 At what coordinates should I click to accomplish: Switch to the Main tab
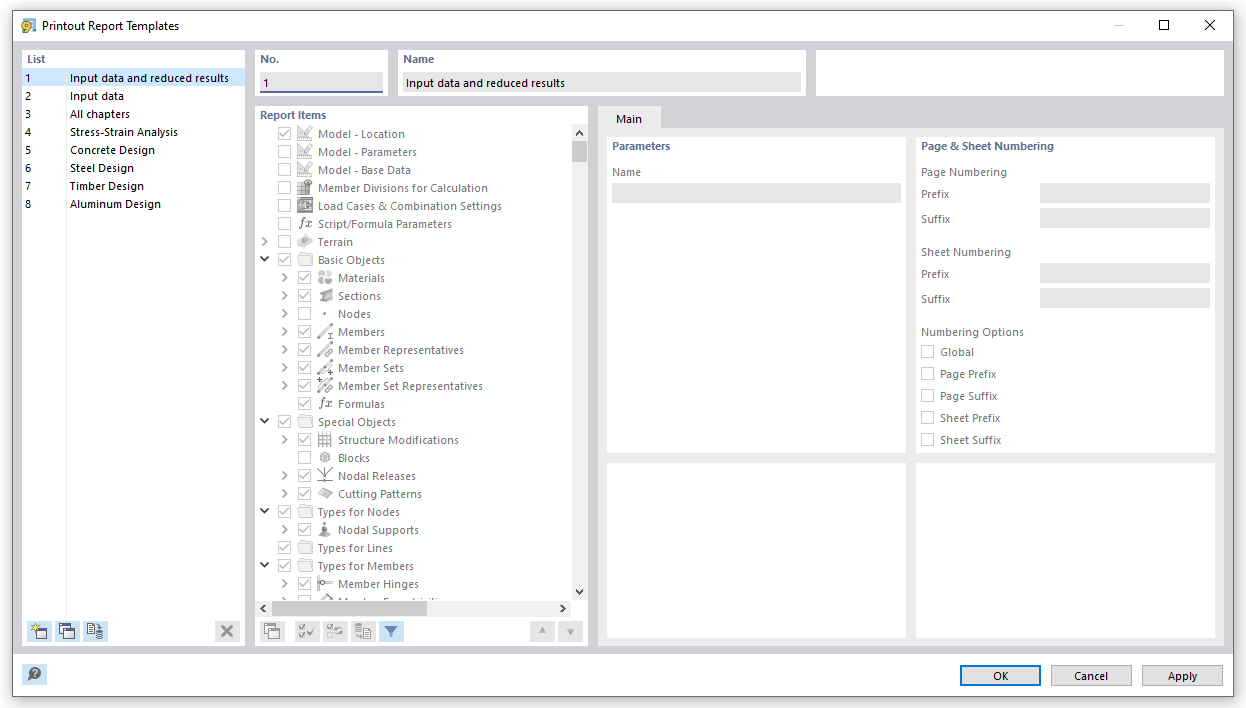click(x=630, y=118)
